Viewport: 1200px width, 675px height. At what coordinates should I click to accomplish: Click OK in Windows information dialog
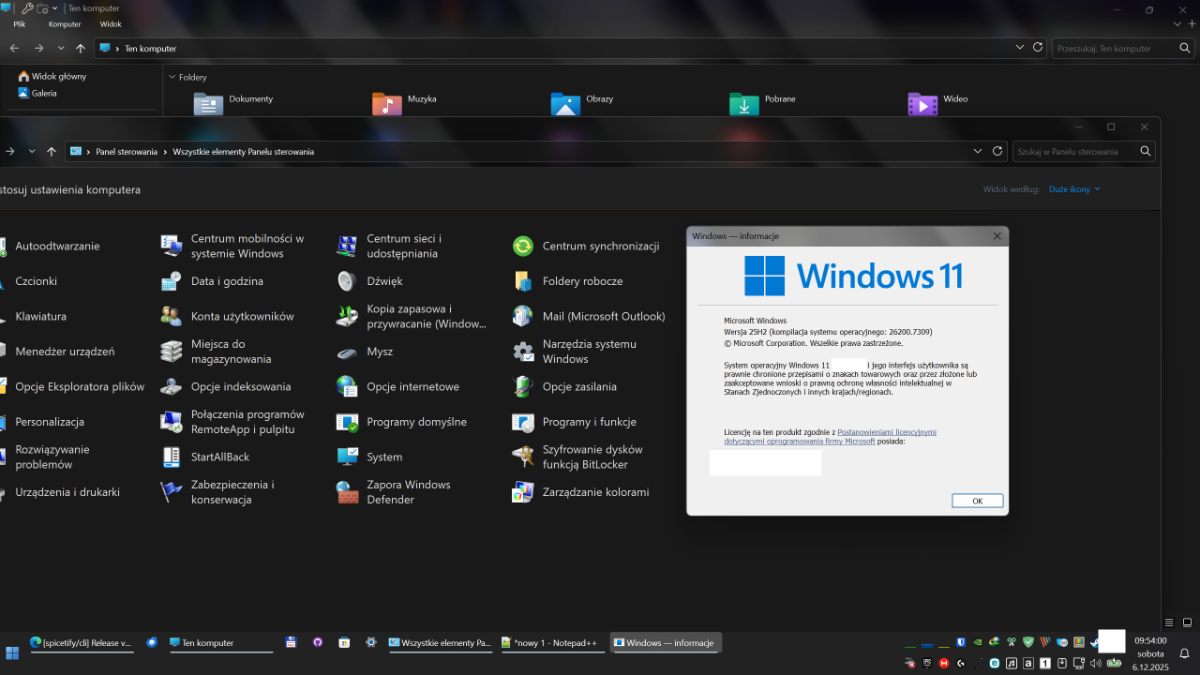tap(977, 501)
